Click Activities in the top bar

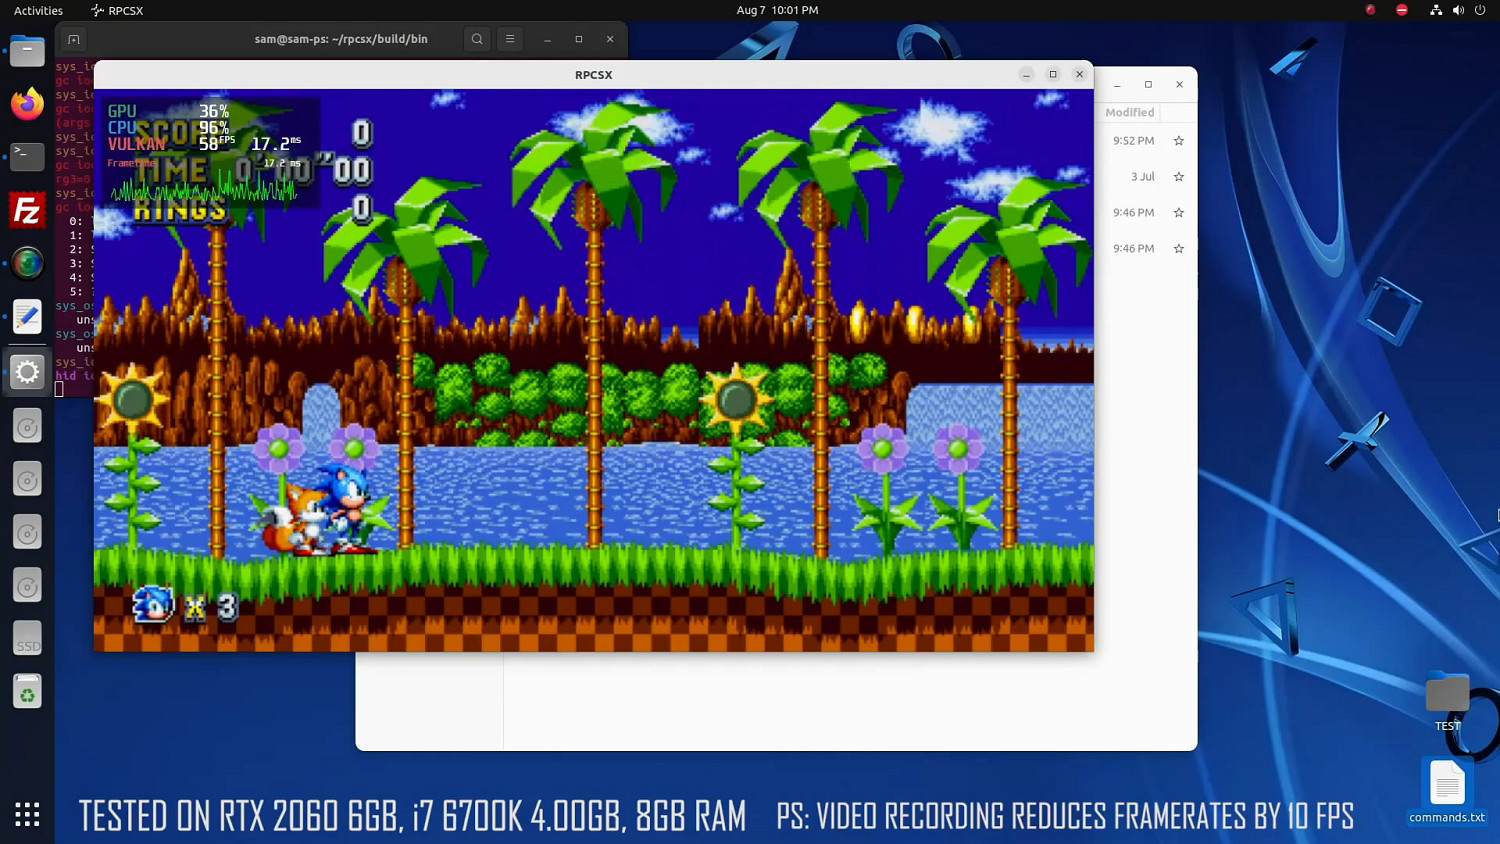38,10
